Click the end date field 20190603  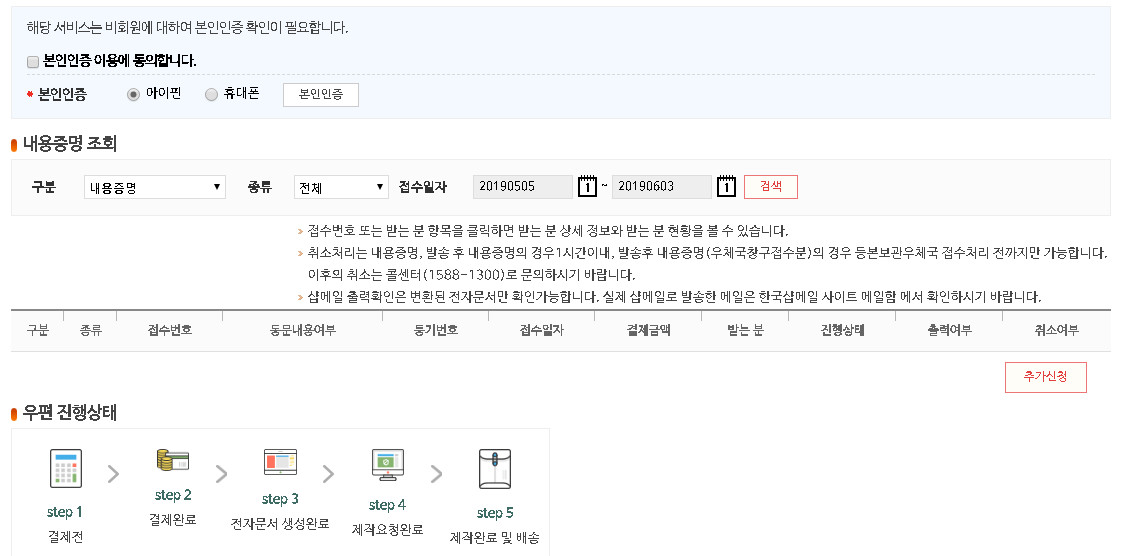662,186
